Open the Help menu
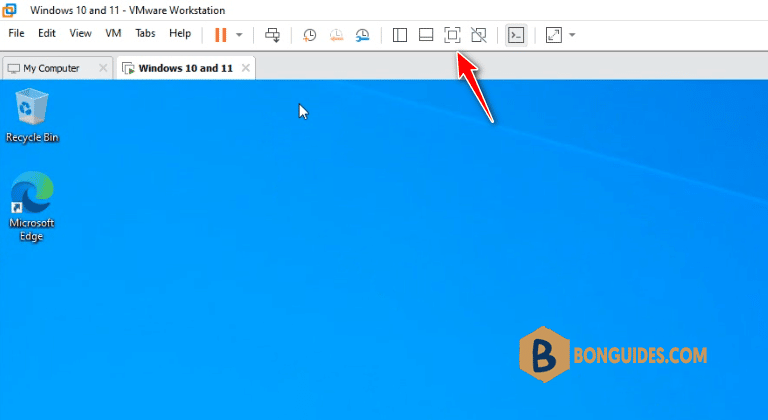 point(180,33)
